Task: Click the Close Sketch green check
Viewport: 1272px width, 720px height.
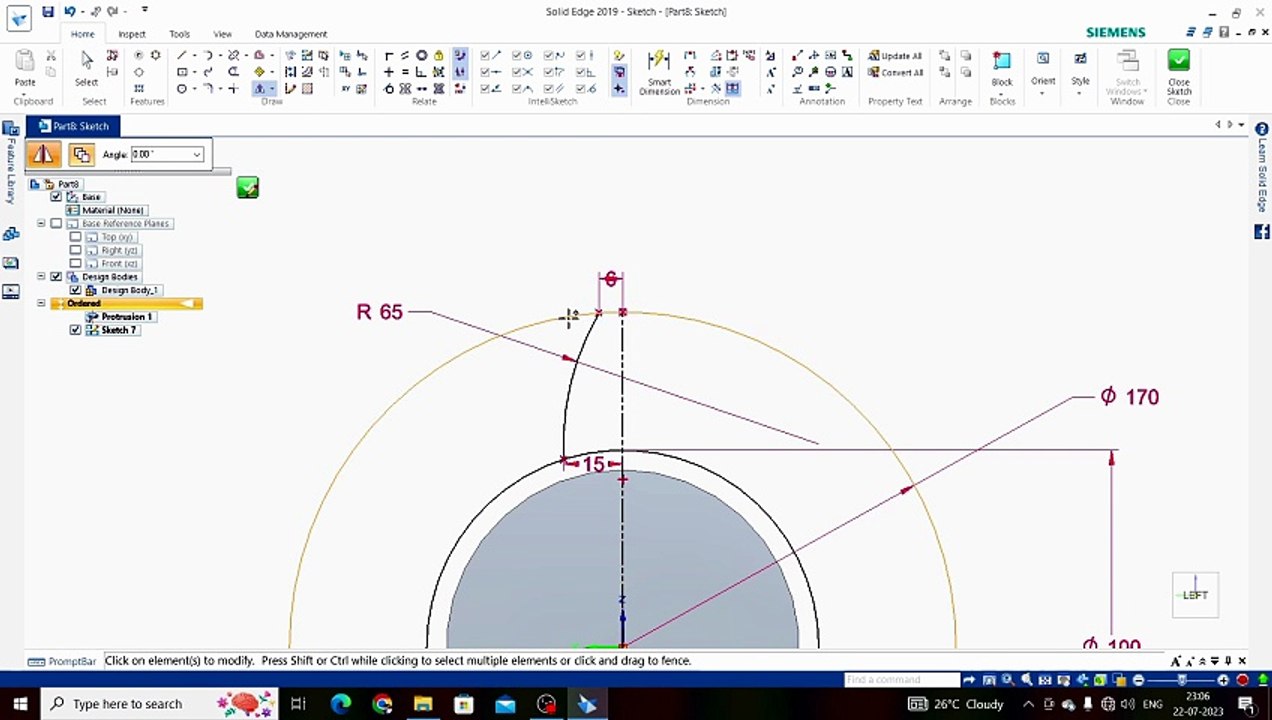Action: [x=1179, y=61]
